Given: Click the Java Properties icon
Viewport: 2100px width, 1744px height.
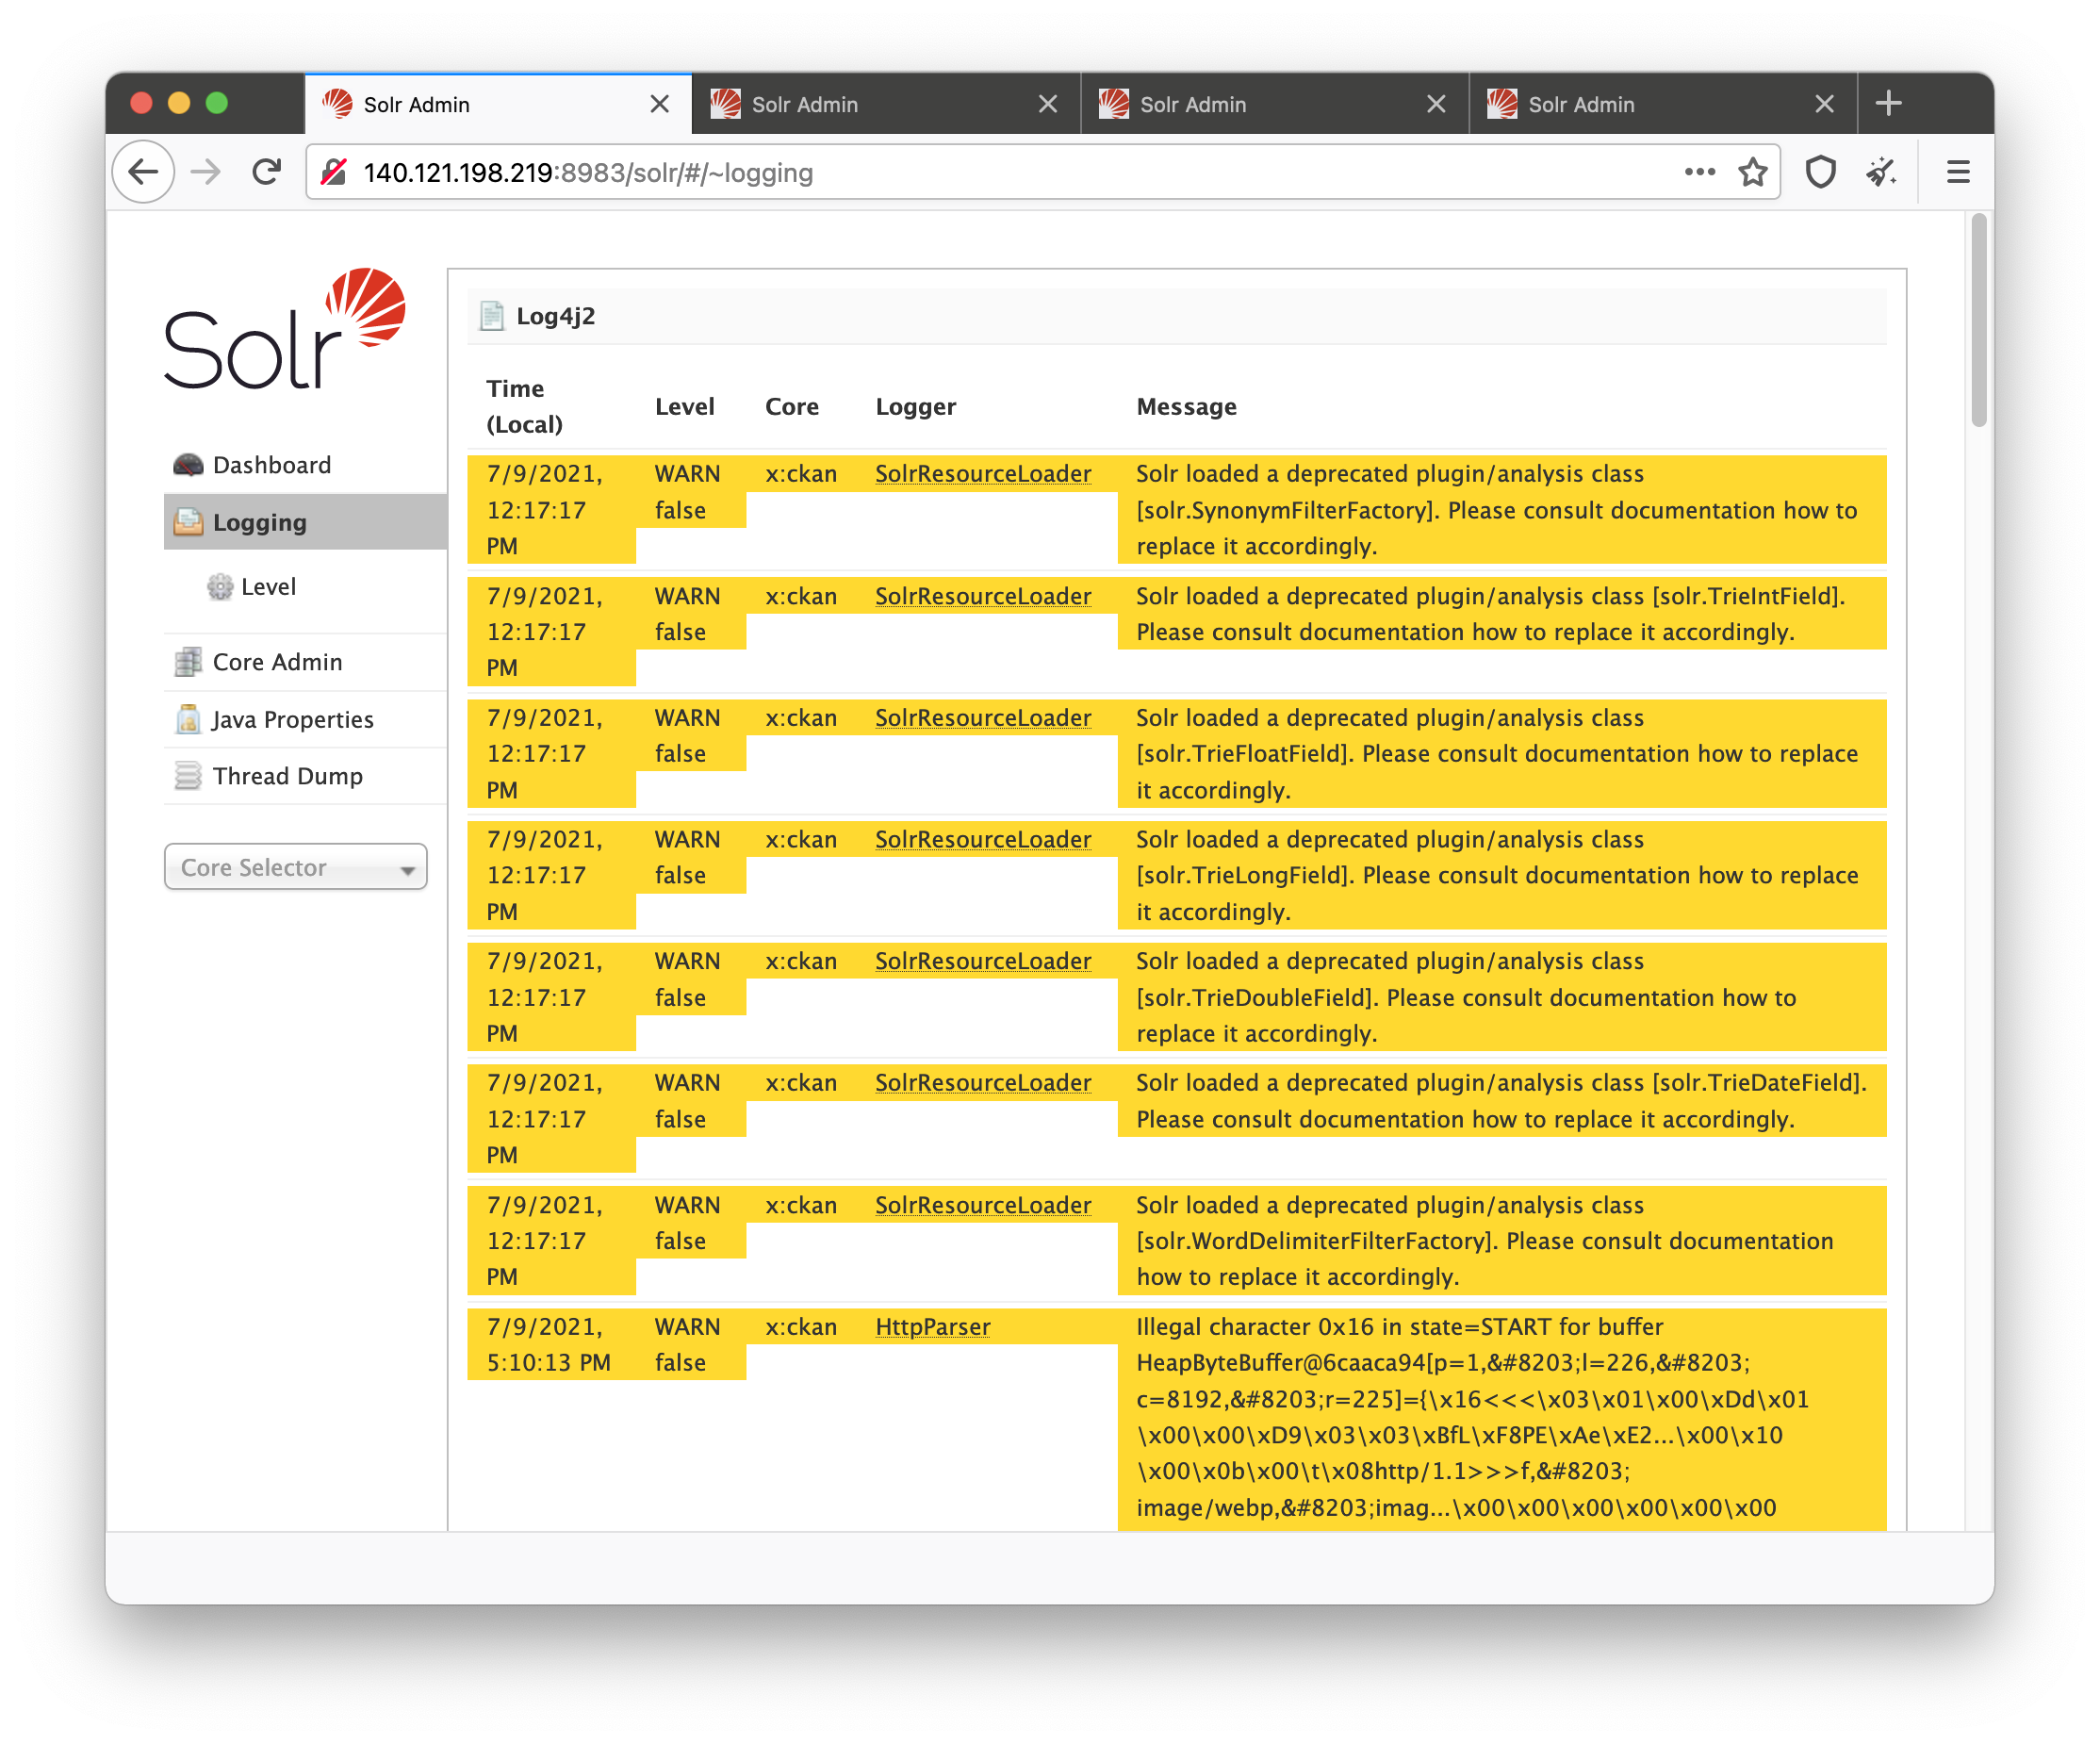Looking at the screenshot, I should (x=188, y=719).
